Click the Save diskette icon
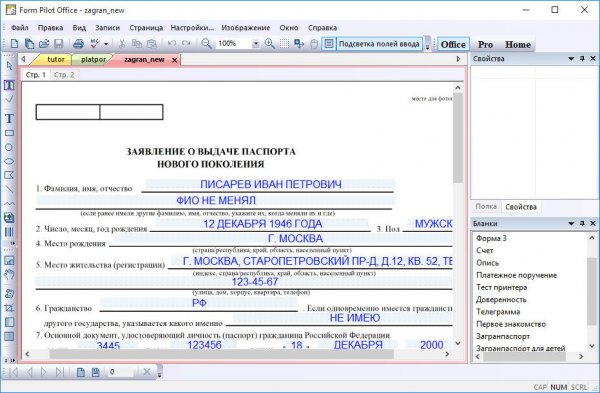 pos(58,44)
